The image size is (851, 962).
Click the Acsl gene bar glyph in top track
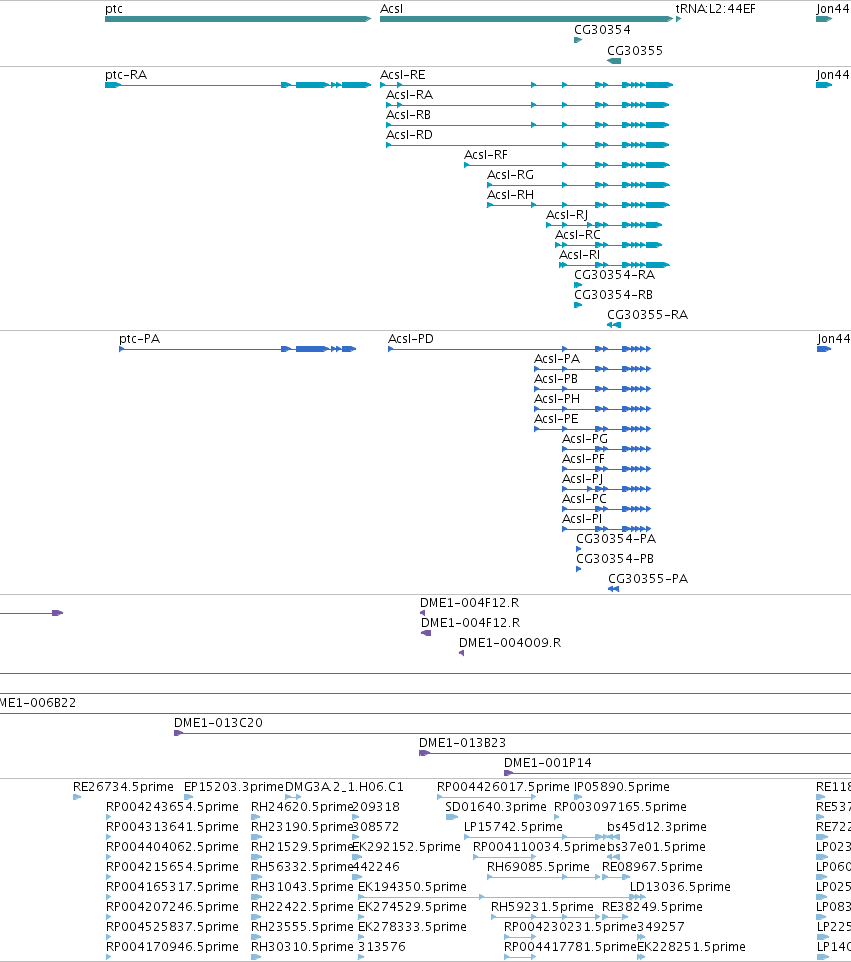tap(526, 19)
